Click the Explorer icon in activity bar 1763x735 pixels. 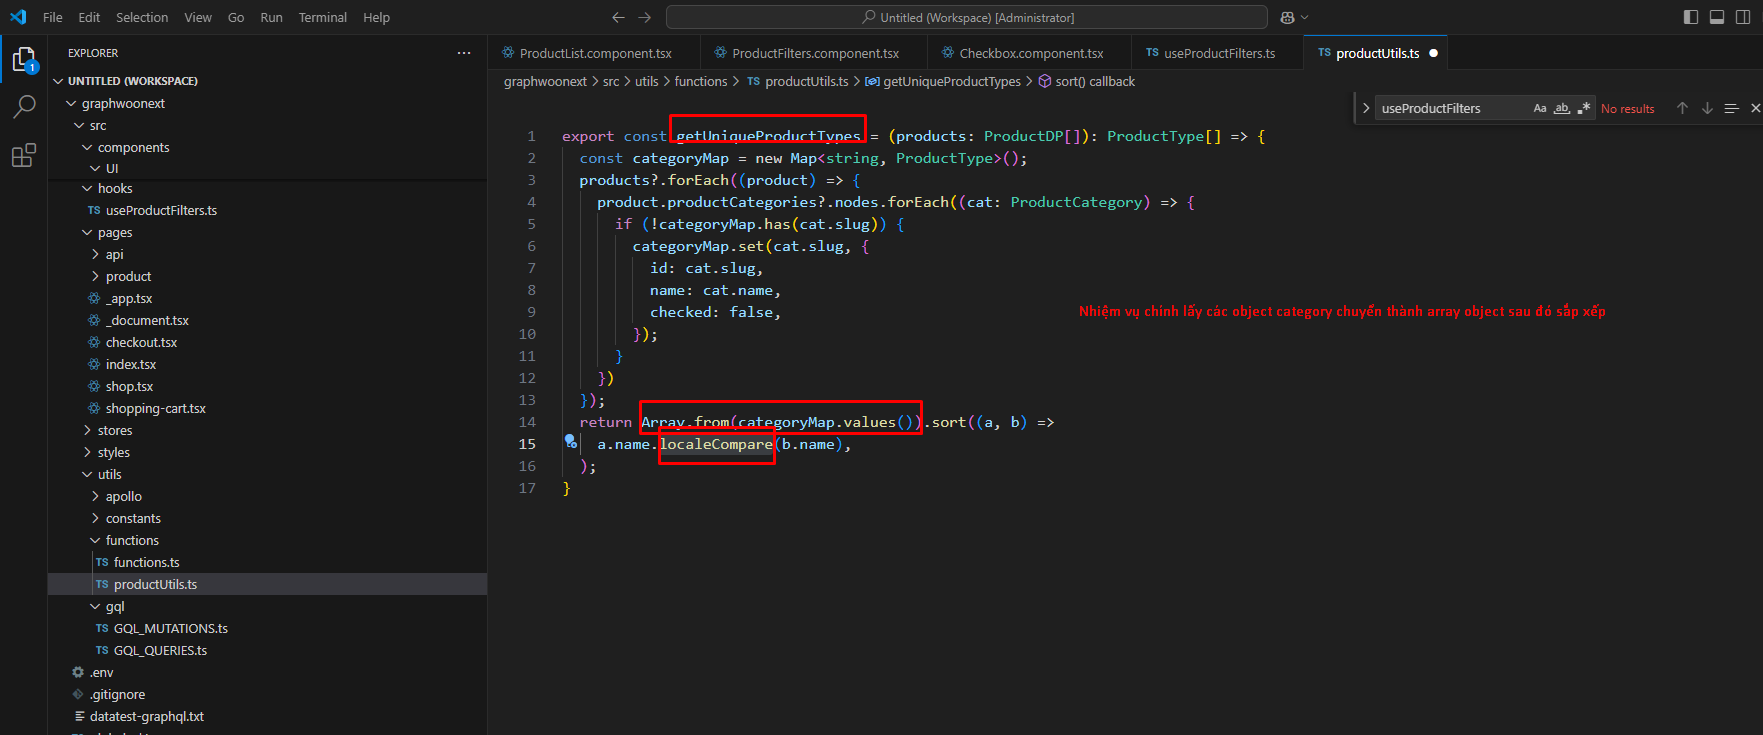point(24,60)
